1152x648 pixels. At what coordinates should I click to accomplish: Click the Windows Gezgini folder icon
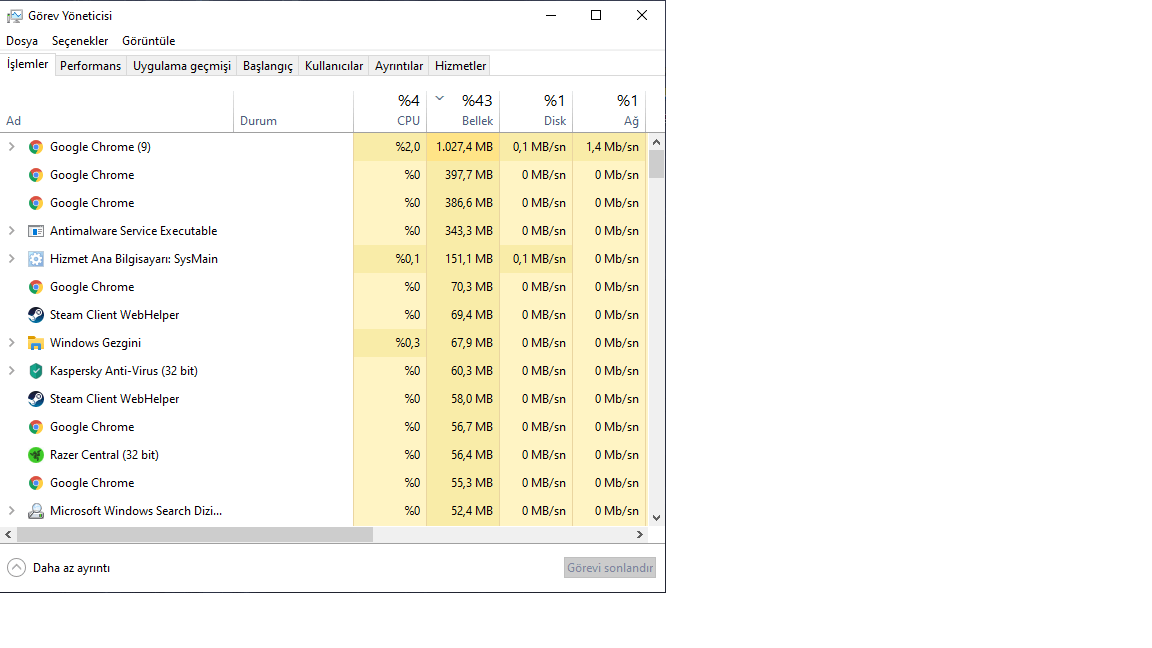click(35, 343)
